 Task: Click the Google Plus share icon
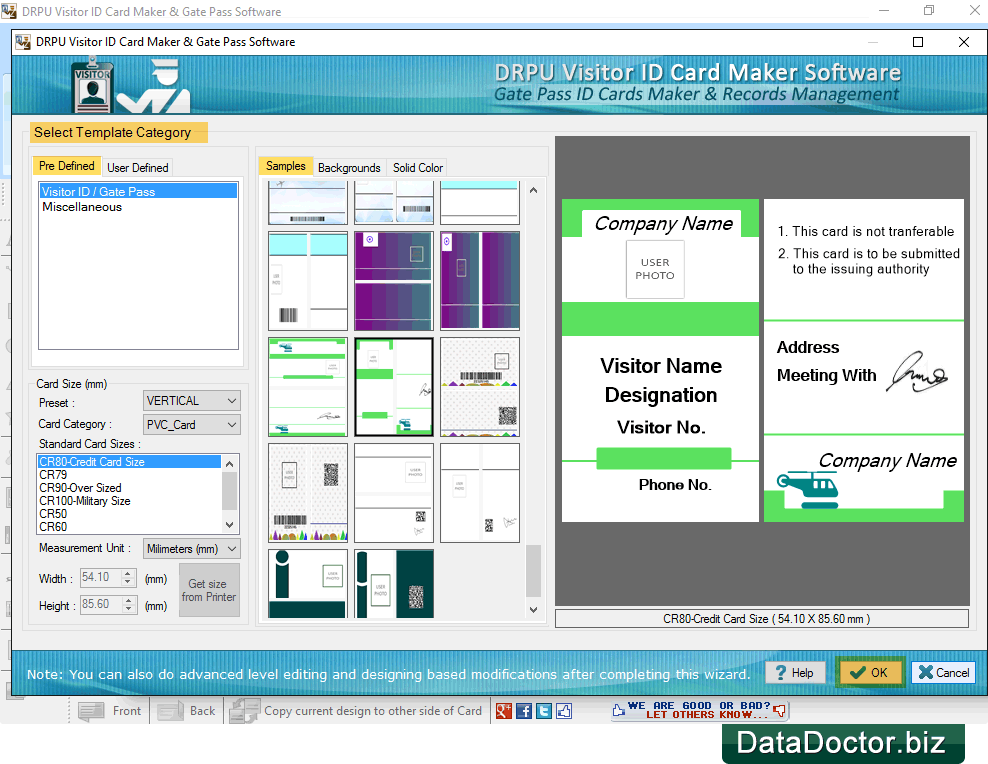click(x=503, y=711)
